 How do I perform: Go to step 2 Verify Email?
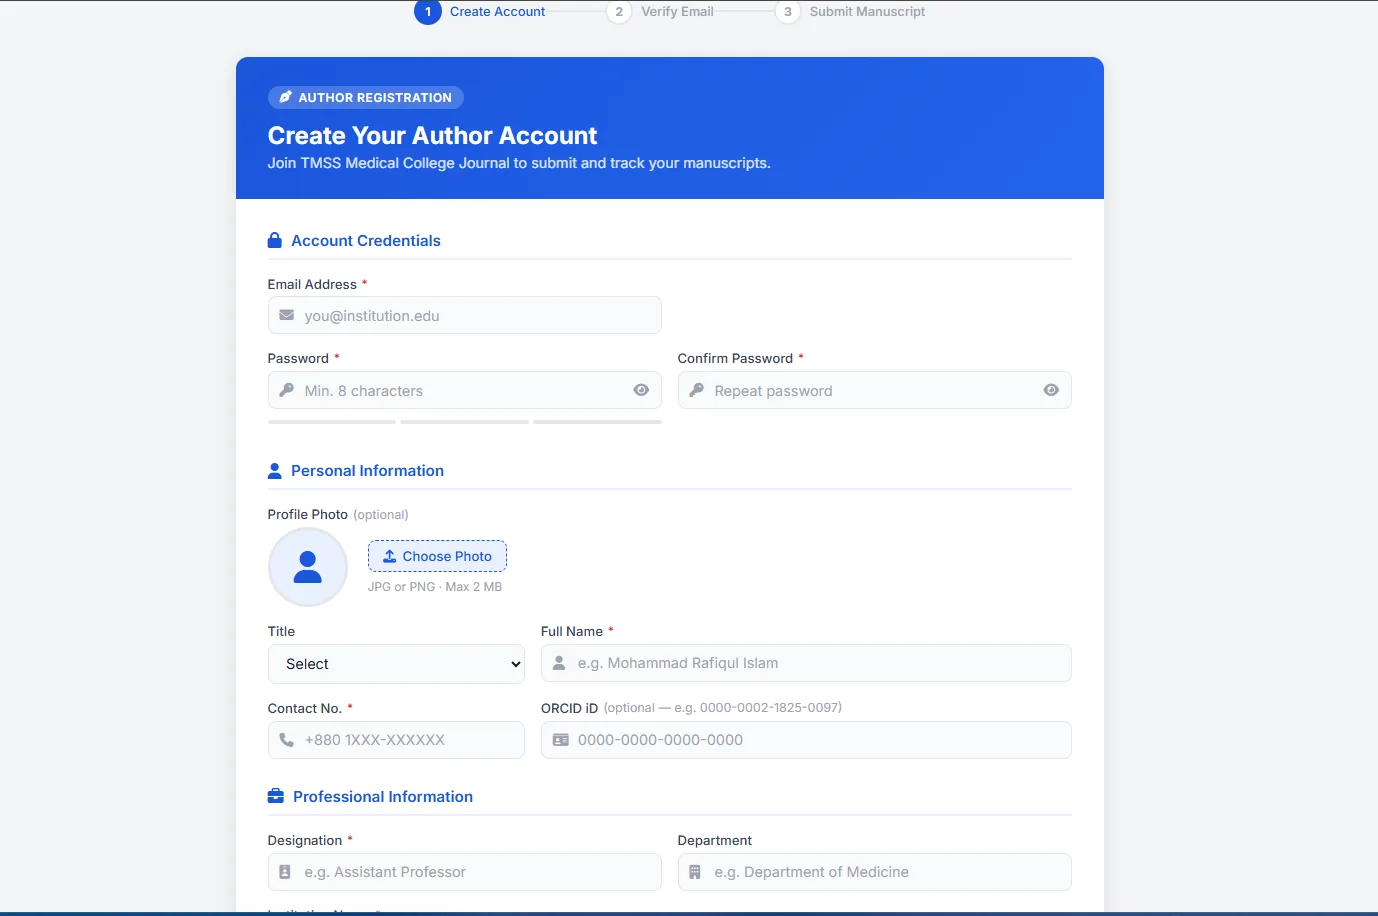(661, 12)
